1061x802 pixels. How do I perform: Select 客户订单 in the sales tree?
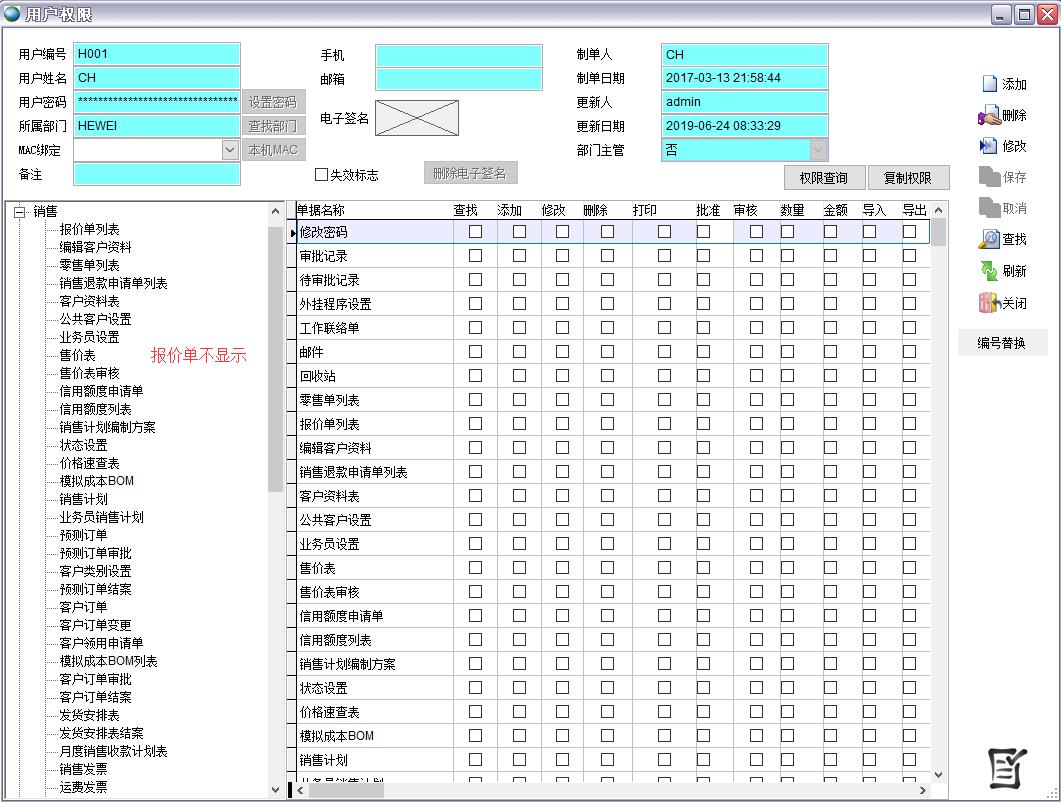tap(83, 607)
